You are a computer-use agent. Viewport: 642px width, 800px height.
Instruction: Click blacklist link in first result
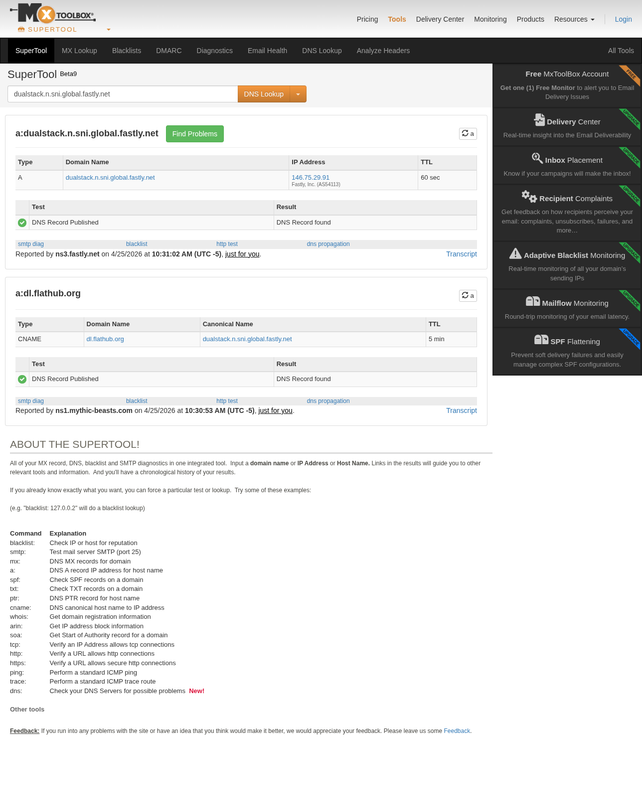click(x=136, y=244)
